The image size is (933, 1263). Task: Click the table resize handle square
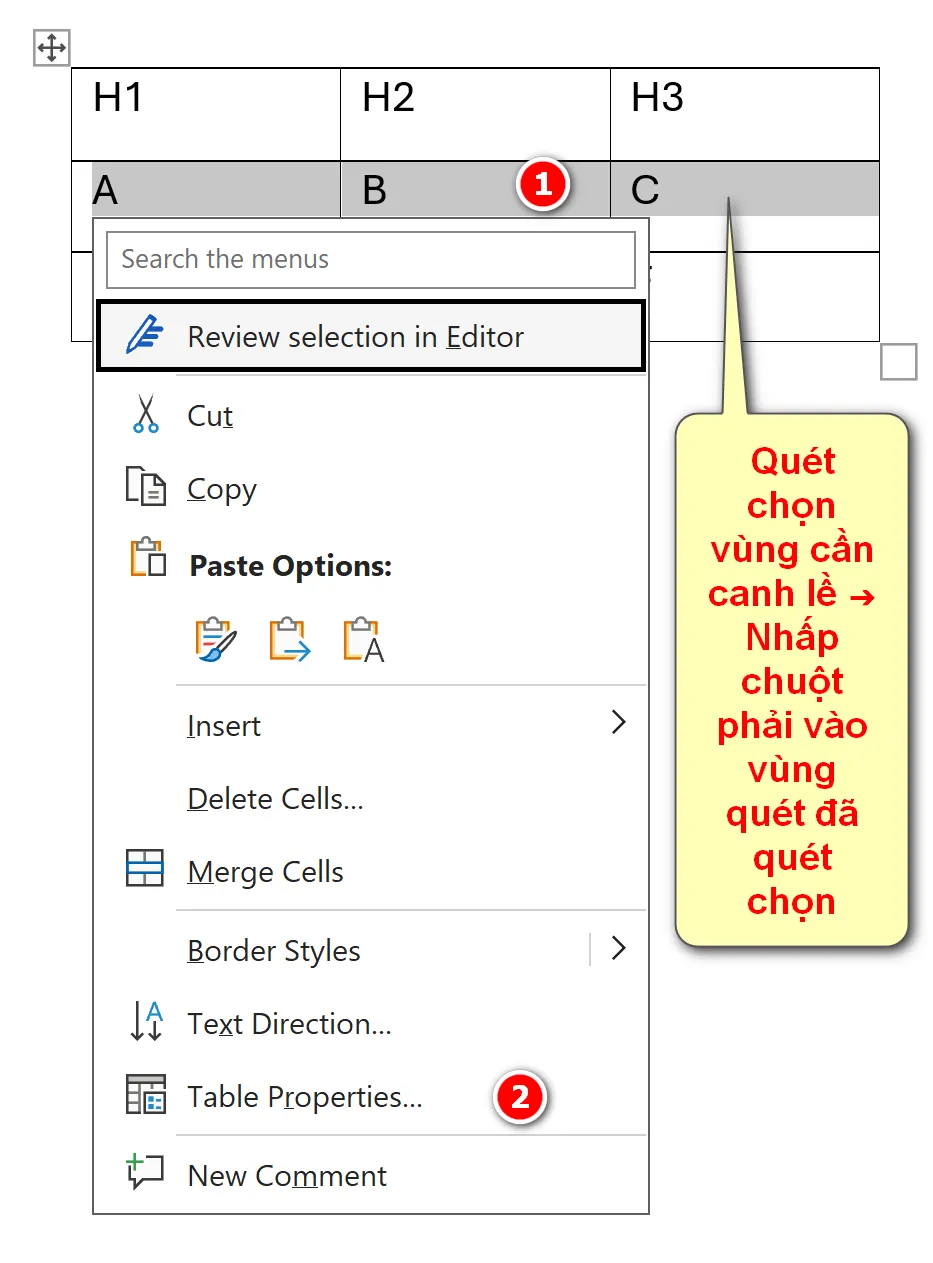click(898, 362)
